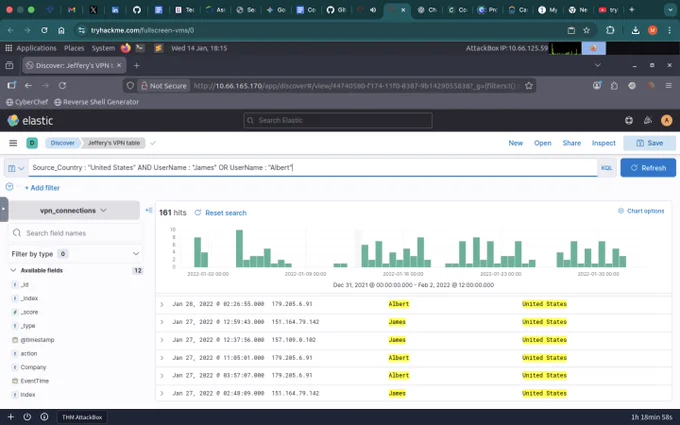Image resolution: width=680 pixels, height=425 pixels.
Task: Click the Chrome downloads icon
Action: click(635, 30)
